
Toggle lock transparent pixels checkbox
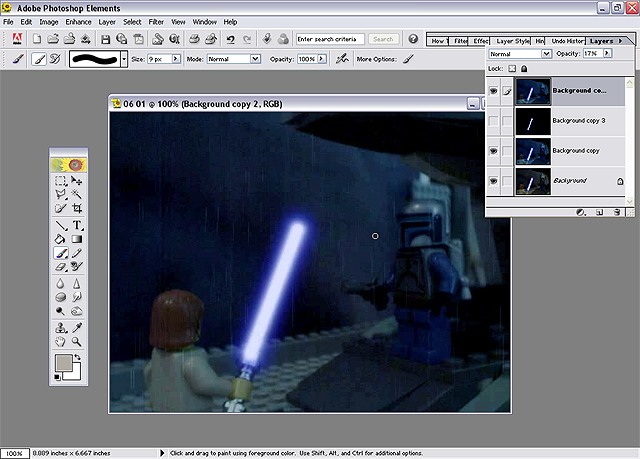pyautogui.click(x=512, y=69)
